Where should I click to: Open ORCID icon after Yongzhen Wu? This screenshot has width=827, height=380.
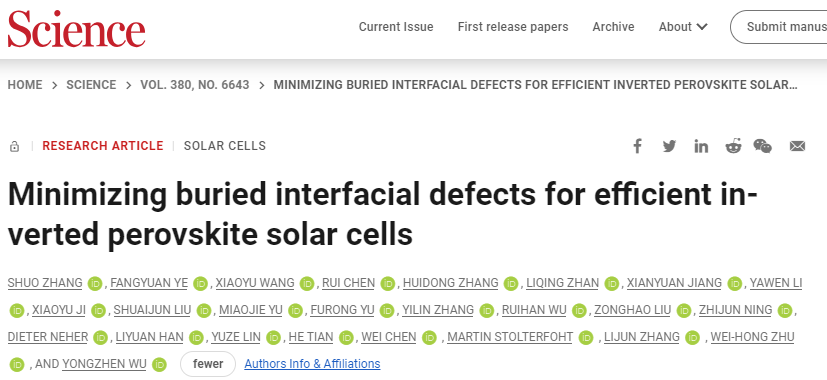click(159, 364)
